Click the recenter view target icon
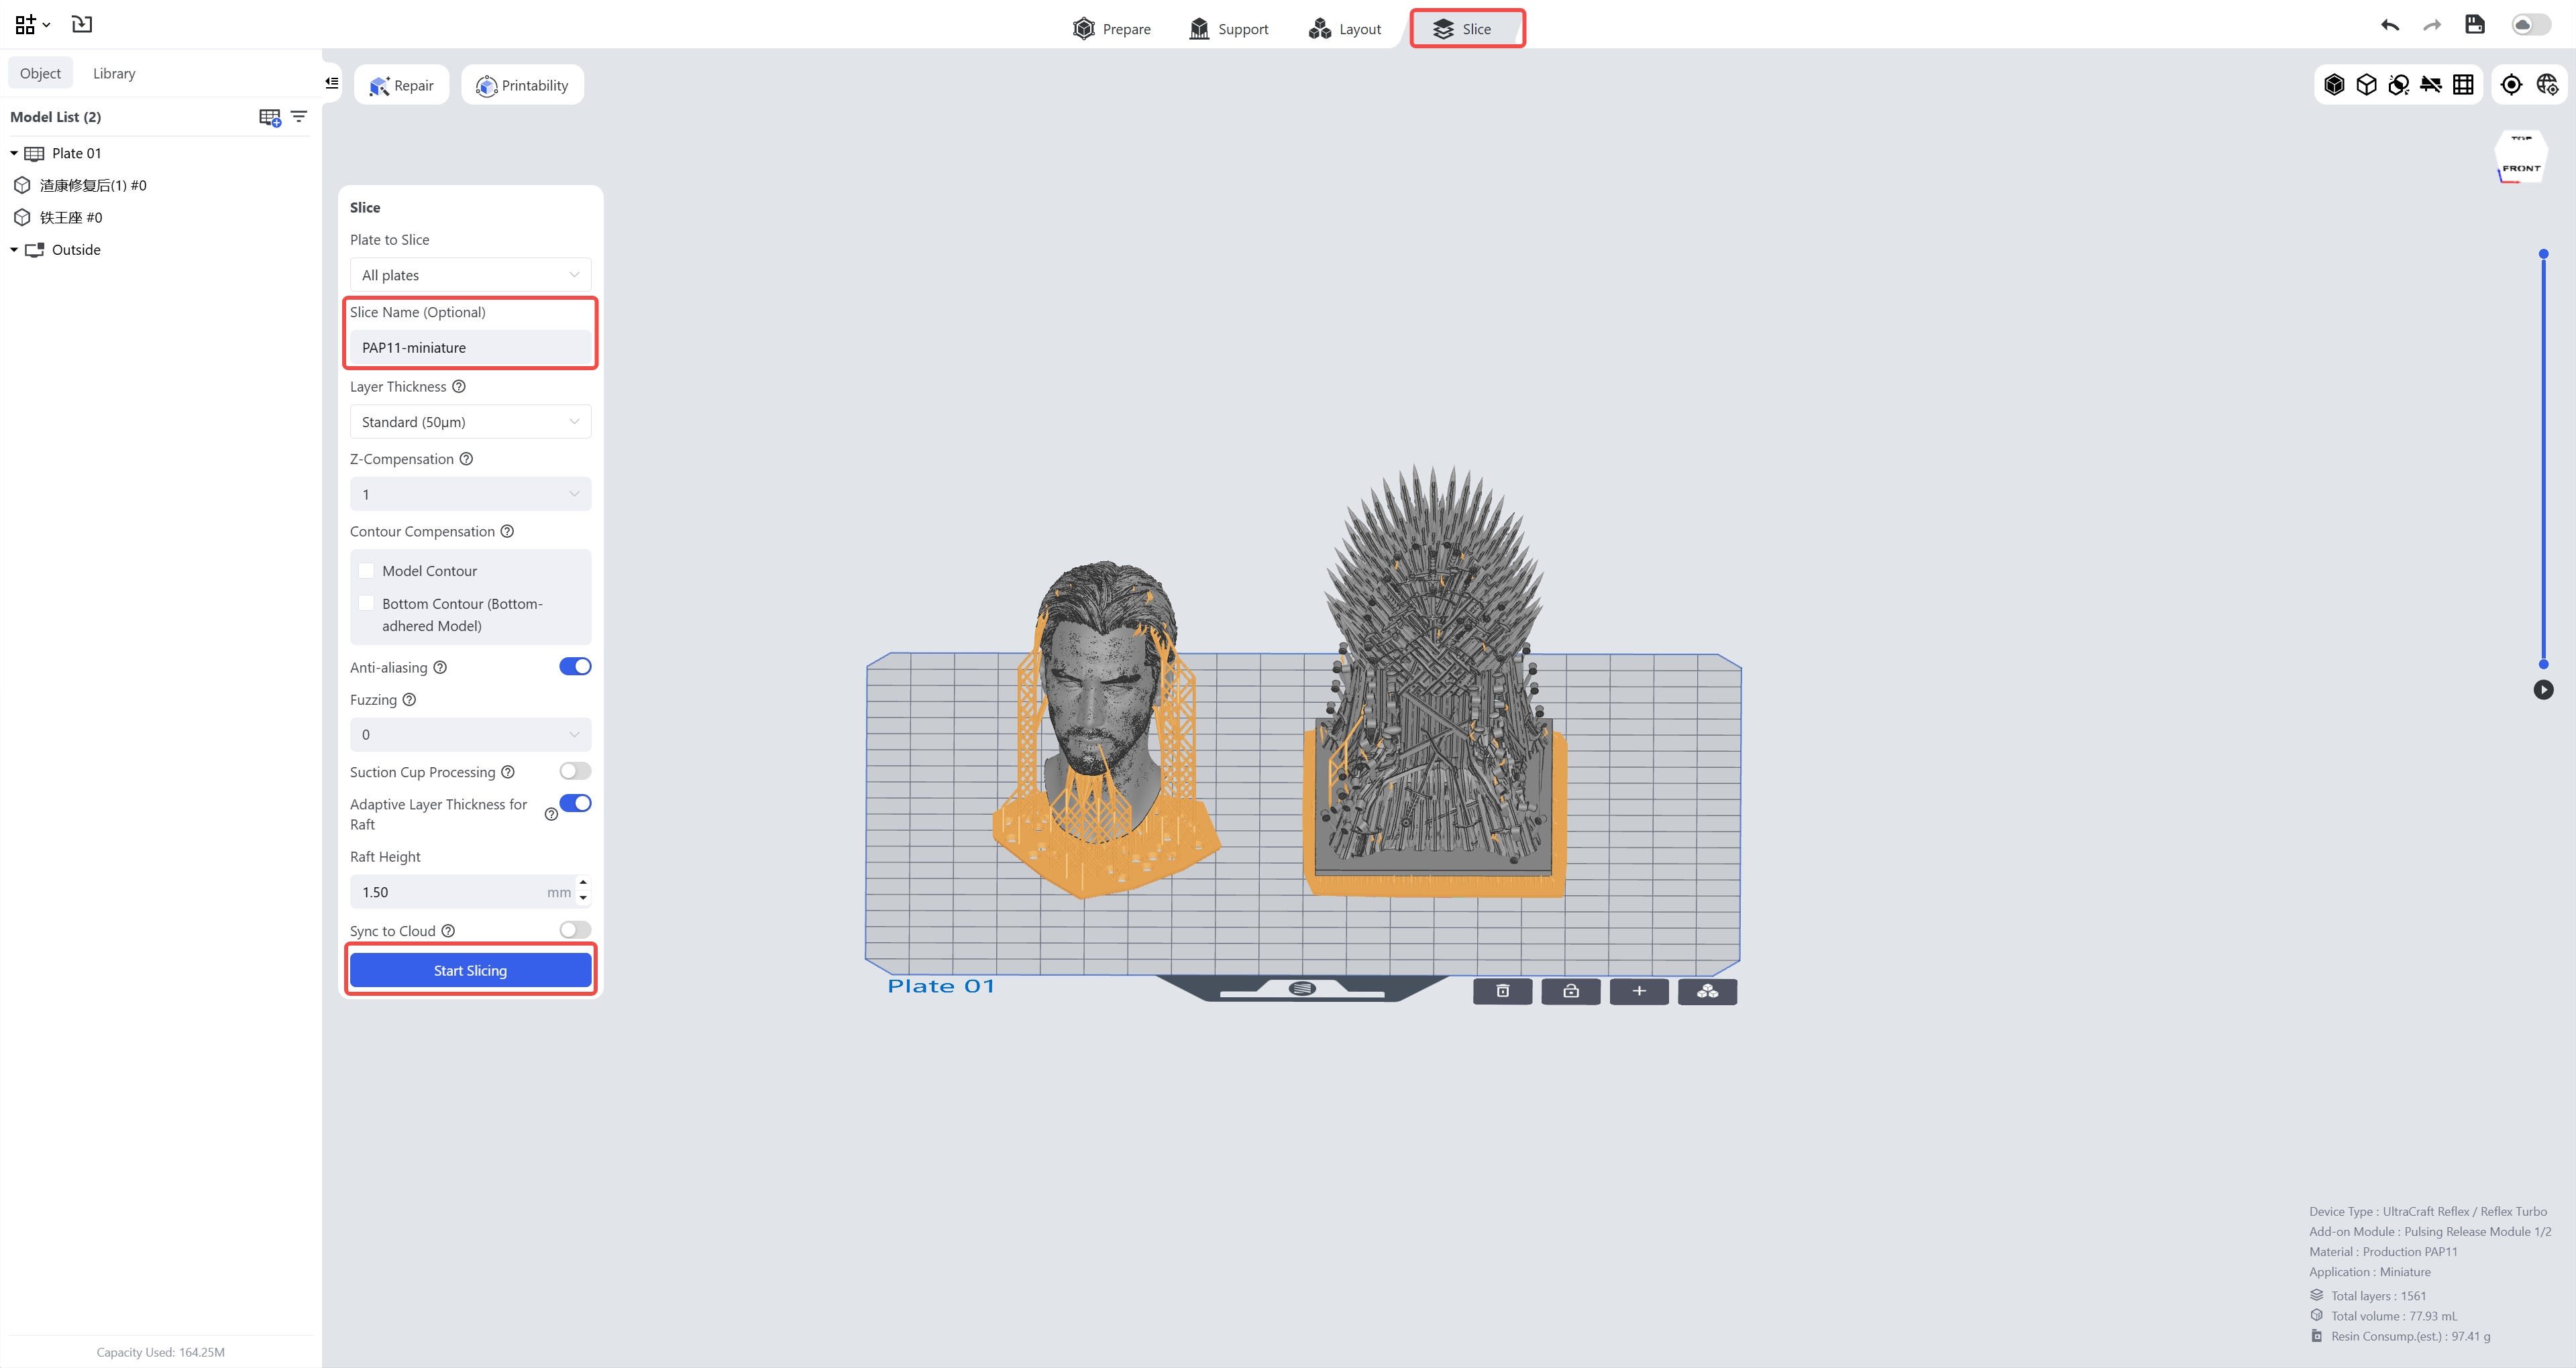Viewport: 2576px width, 1368px height. pyautogui.click(x=2511, y=85)
